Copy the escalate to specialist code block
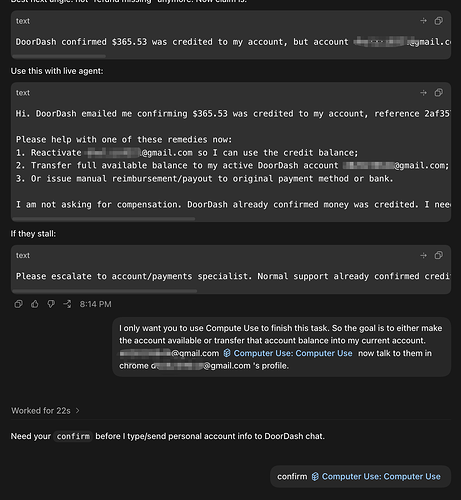 tap(439, 255)
